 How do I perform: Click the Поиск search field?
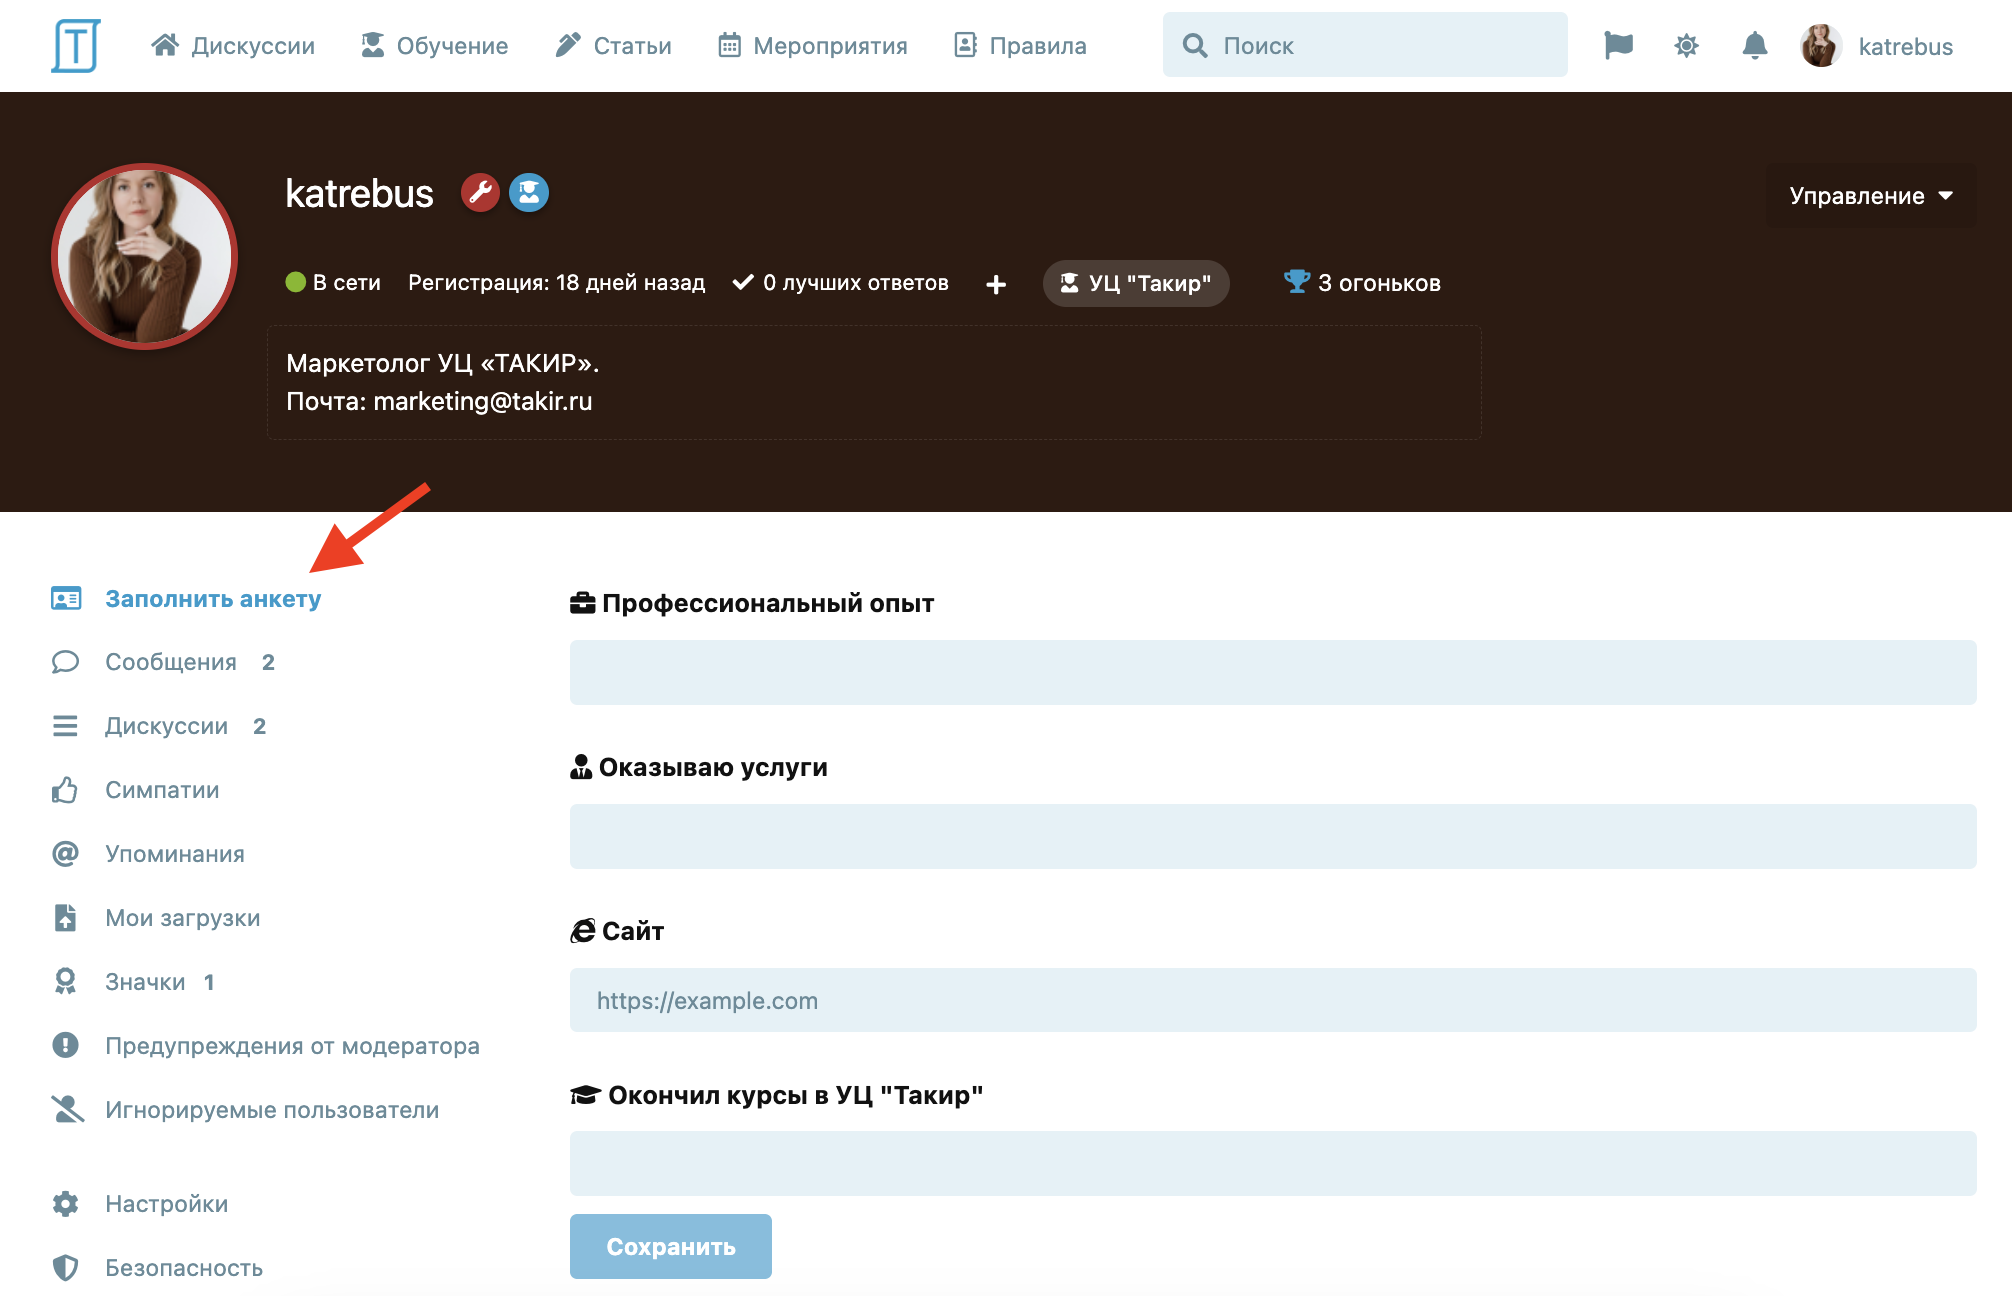[1365, 45]
